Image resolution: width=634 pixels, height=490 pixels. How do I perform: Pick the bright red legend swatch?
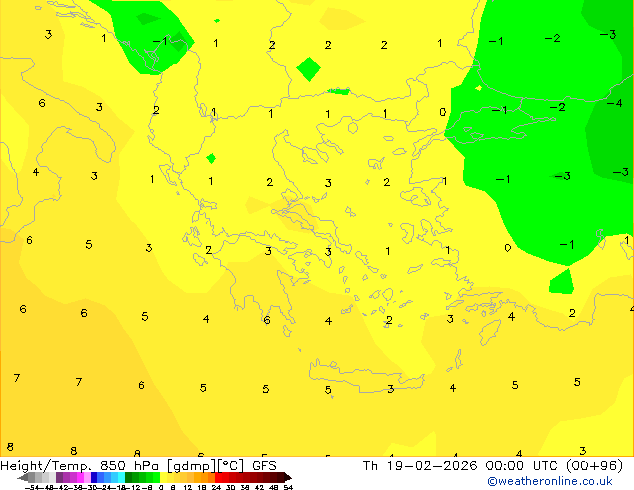pyautogui.click(x=218, y=477)
